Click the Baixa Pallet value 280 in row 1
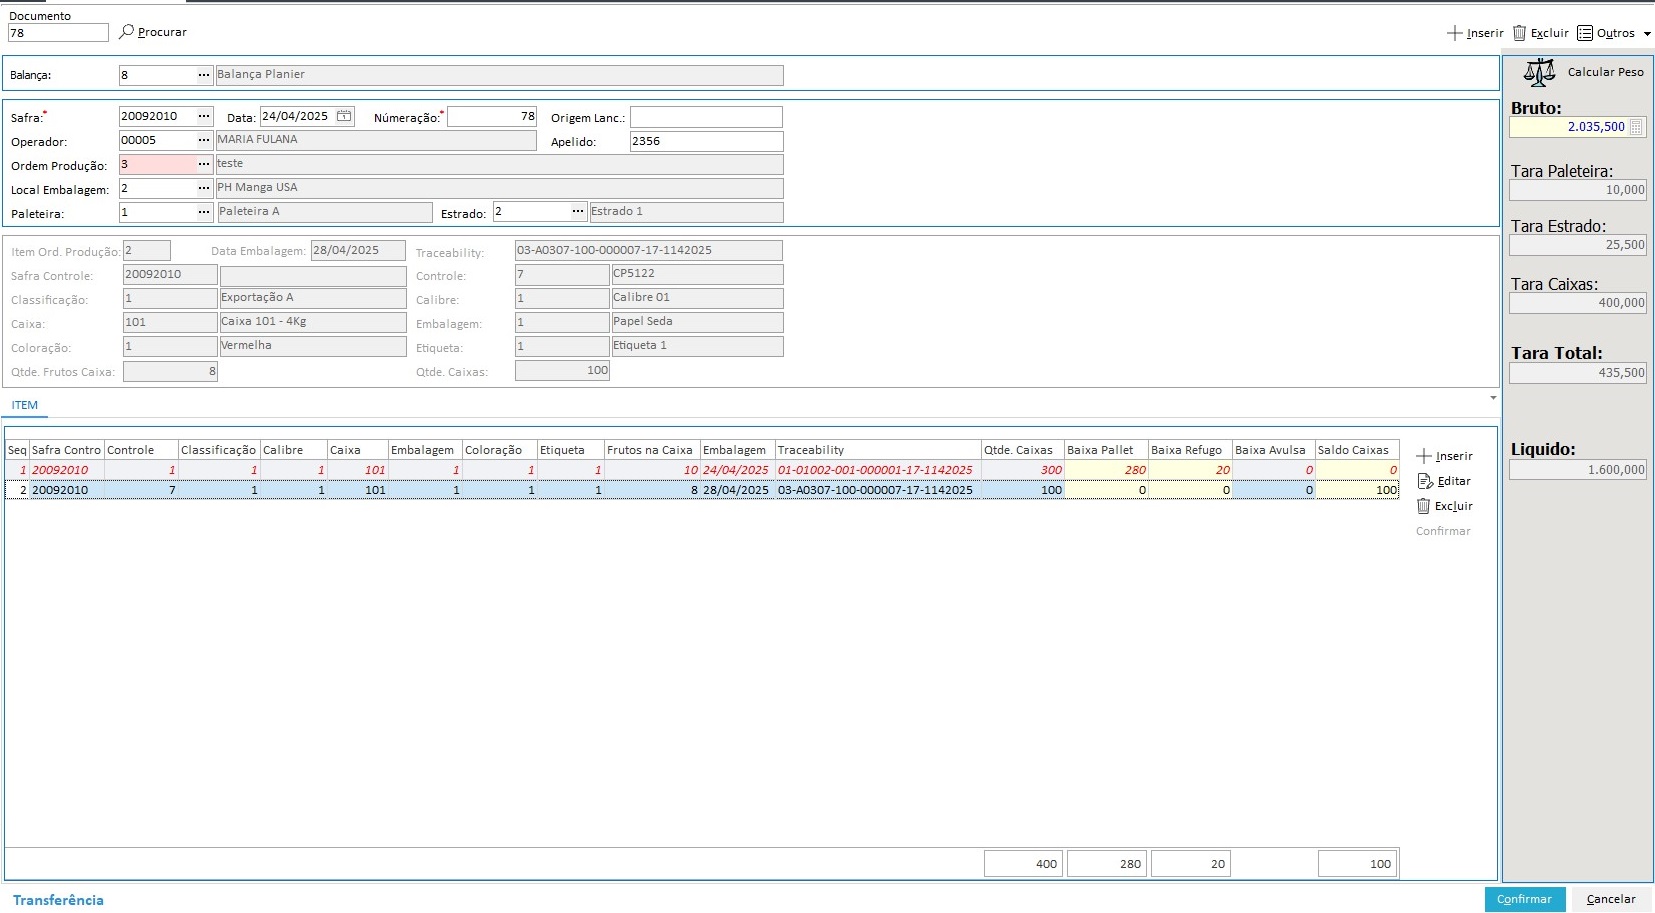 click(x=1106, y=470)
